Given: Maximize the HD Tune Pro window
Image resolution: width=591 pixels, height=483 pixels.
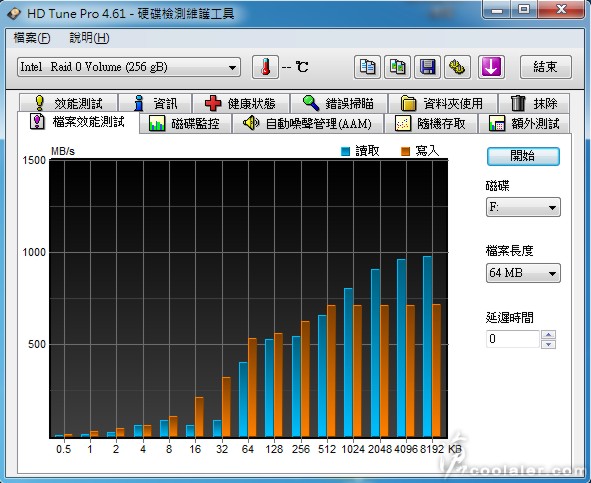Looking at the screenshot, I should [x=524, y=10].
